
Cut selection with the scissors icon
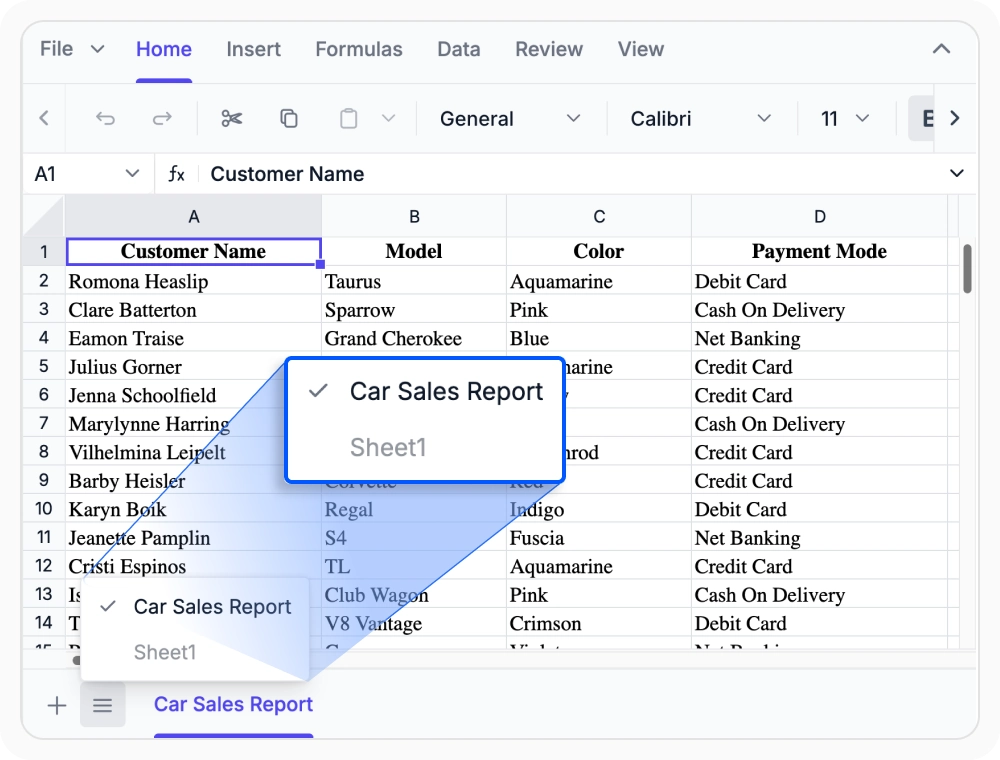232,119
